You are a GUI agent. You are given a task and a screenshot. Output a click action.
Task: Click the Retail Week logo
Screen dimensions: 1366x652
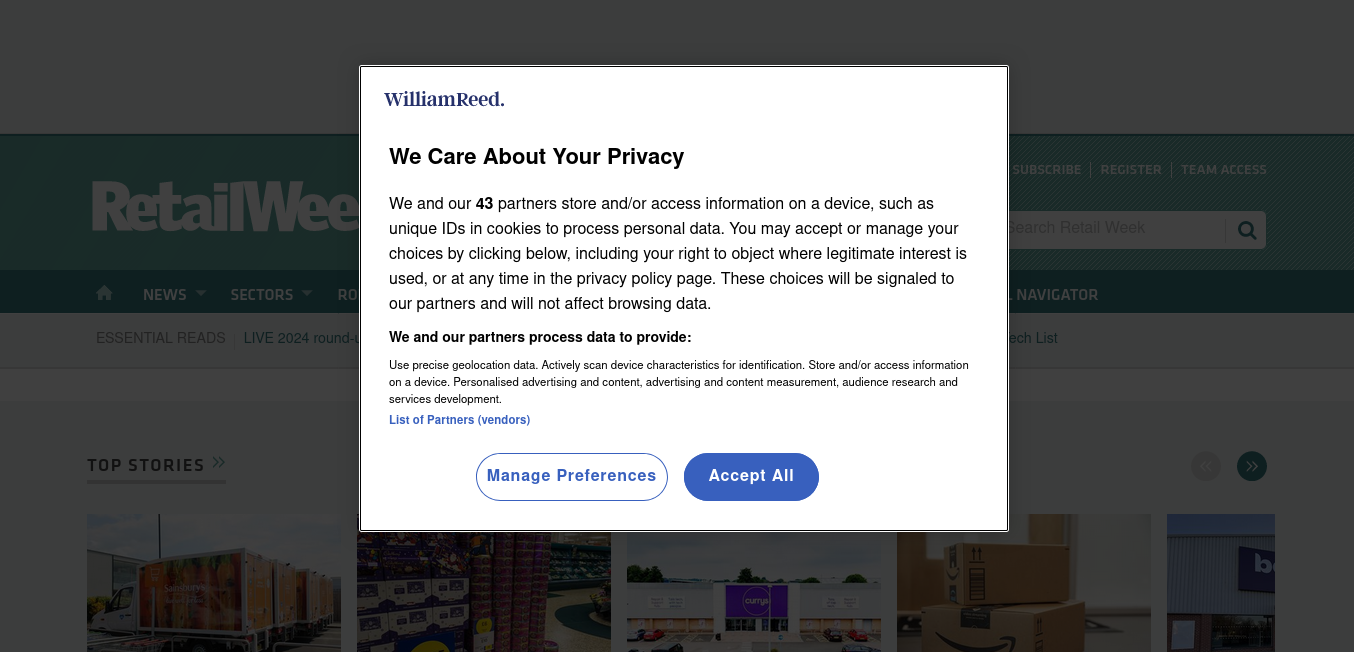(x=225, y=206)
